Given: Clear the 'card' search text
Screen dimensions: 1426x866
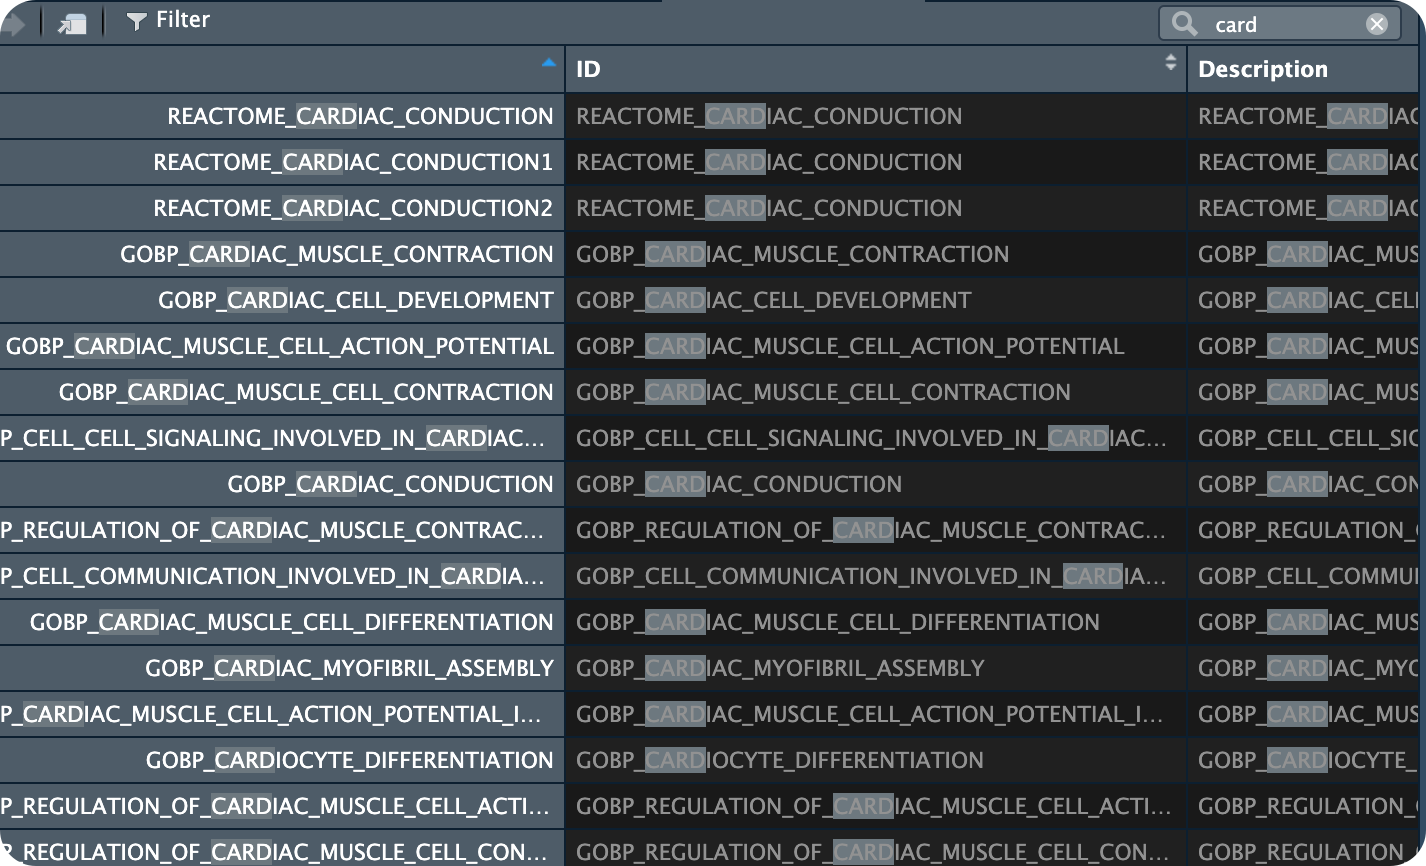Looking at the screenshot, I should pos(1377,25).
